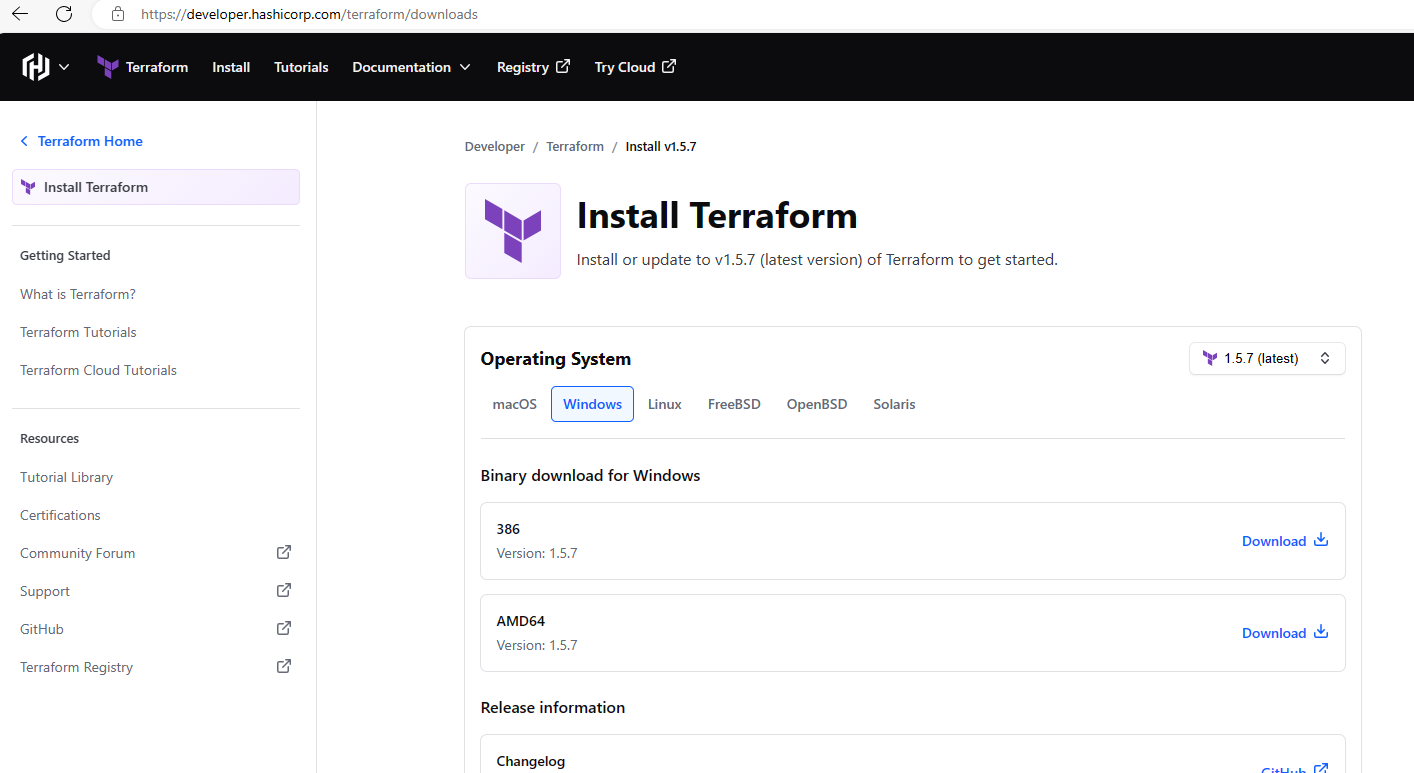Click the external link icon beside Registry
The image size is (1414, 773).
[563, 66]
